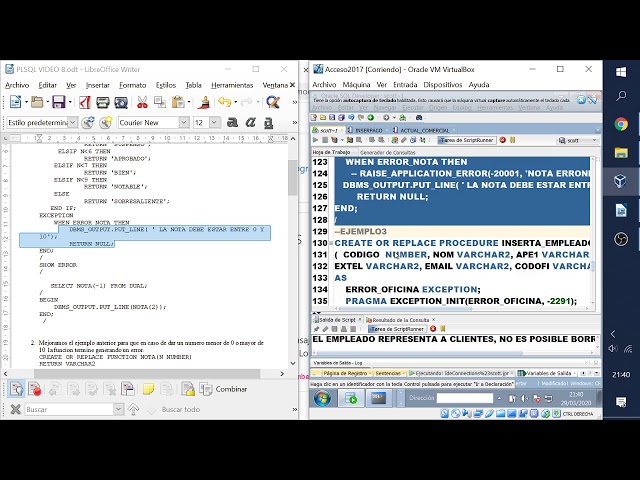Click Writer vertical scrollbar thumb
640x480 pixels.
point(292,178)
